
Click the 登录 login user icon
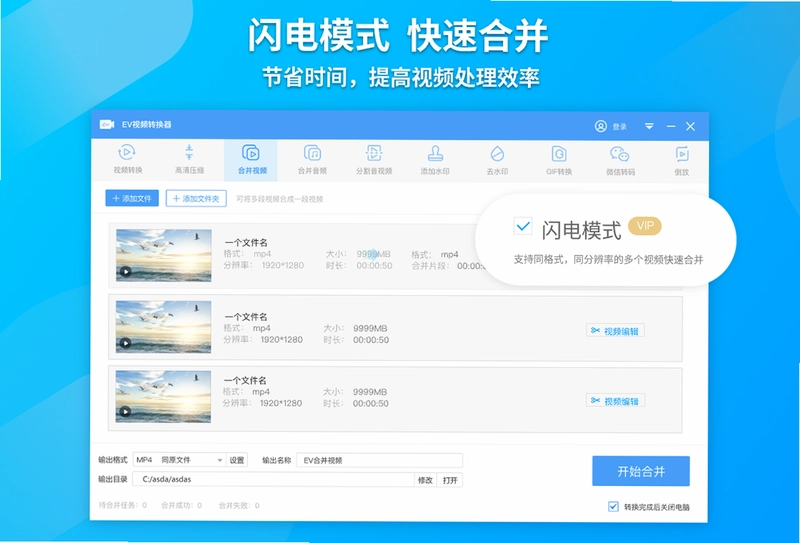601,126
